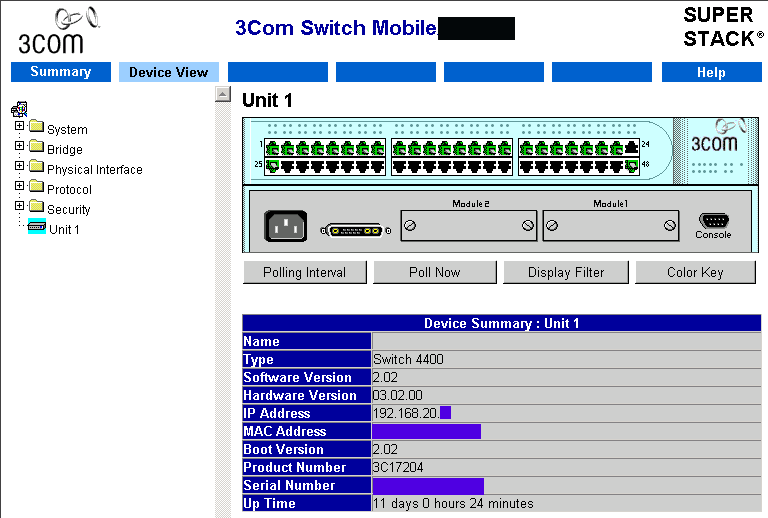The width and height of the screenshot is (768, 518).
Task: Show the Color Key
Action: 696,272
